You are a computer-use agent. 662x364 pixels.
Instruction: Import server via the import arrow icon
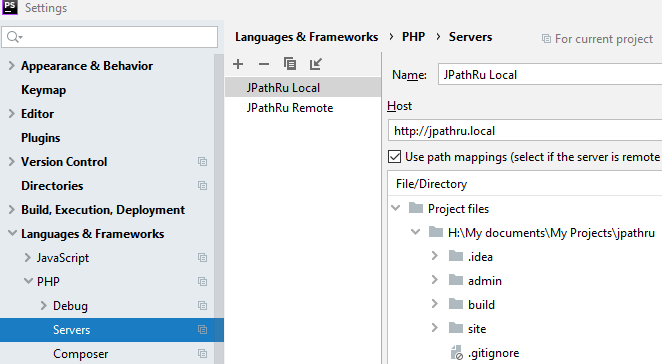[315, 64]
